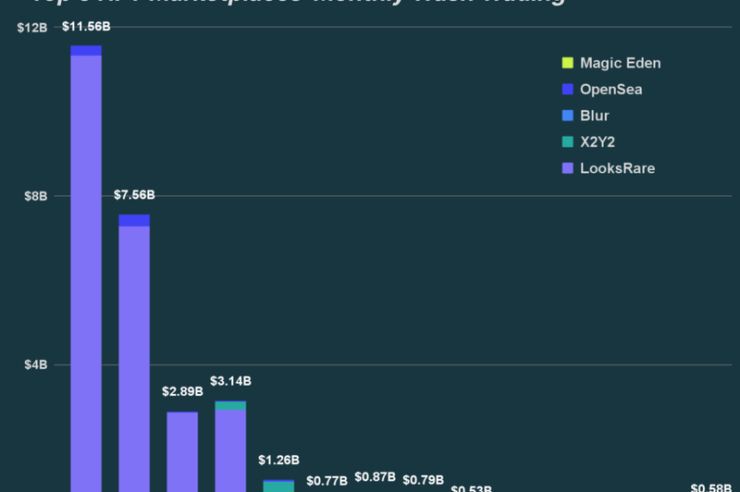Click the $4B y-axis label
The height and width of the screenshot is (492, 740).
pyautogui.click(x=36, y=365)
